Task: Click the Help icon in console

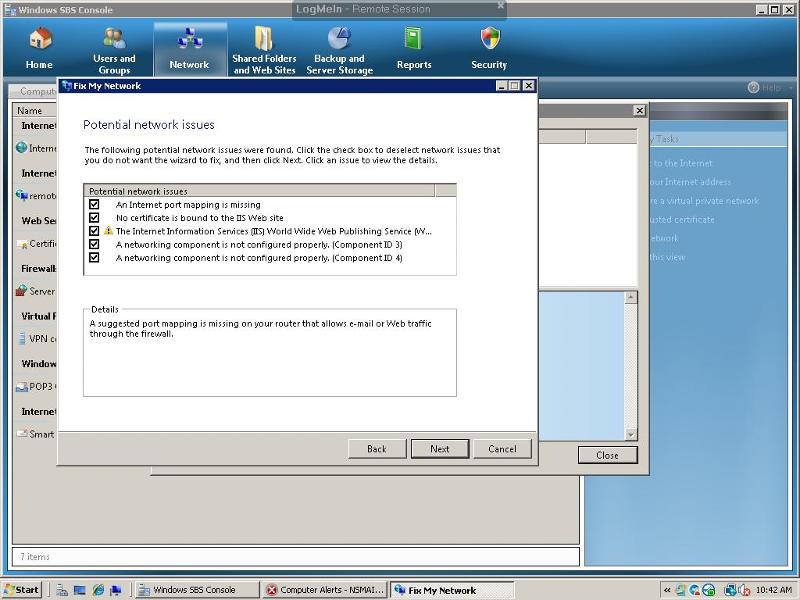Action: tap(754, 87)
